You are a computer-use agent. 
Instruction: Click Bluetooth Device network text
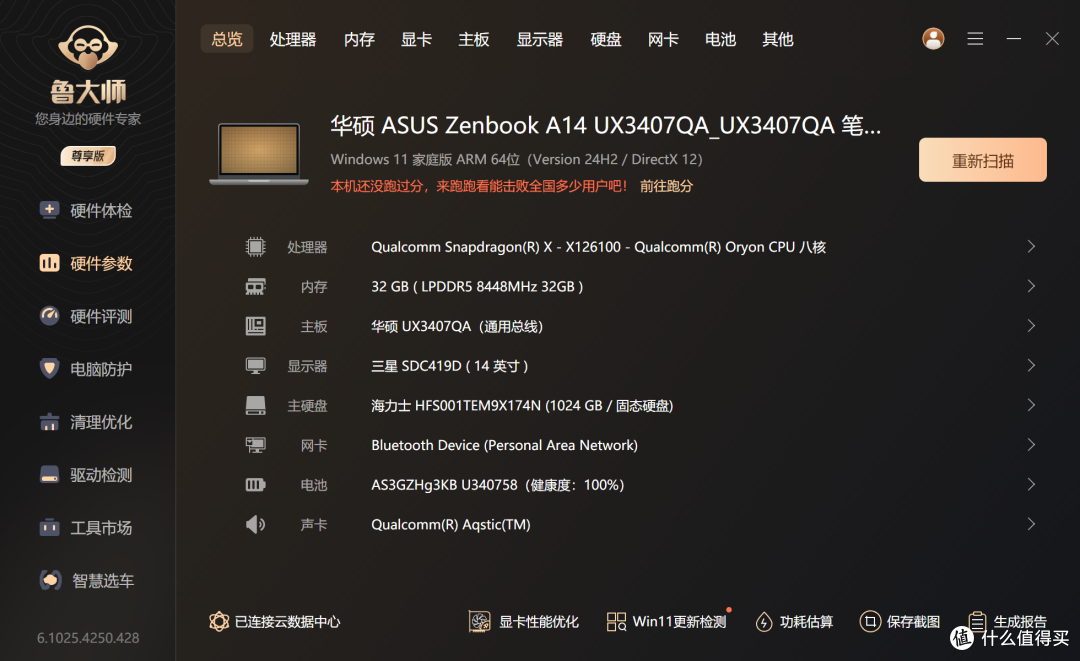coord(504,445)
